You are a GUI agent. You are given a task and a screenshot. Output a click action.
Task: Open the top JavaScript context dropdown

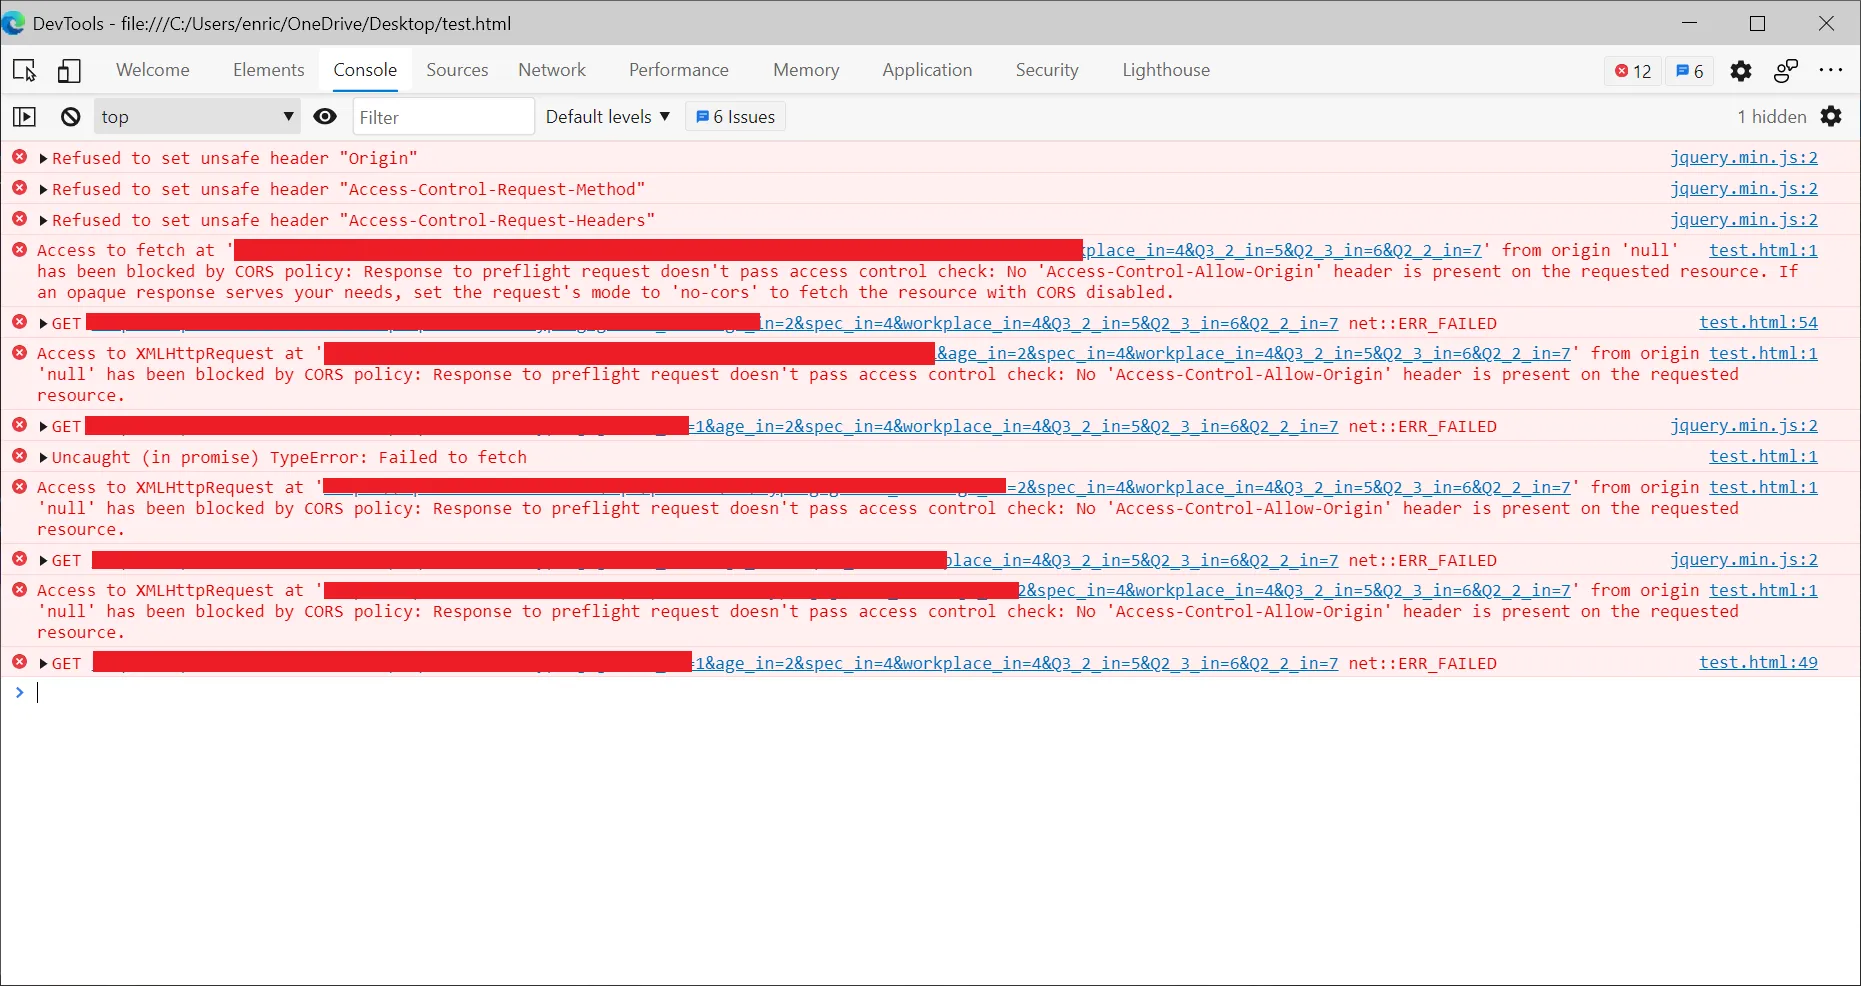[x=197, y=117]
